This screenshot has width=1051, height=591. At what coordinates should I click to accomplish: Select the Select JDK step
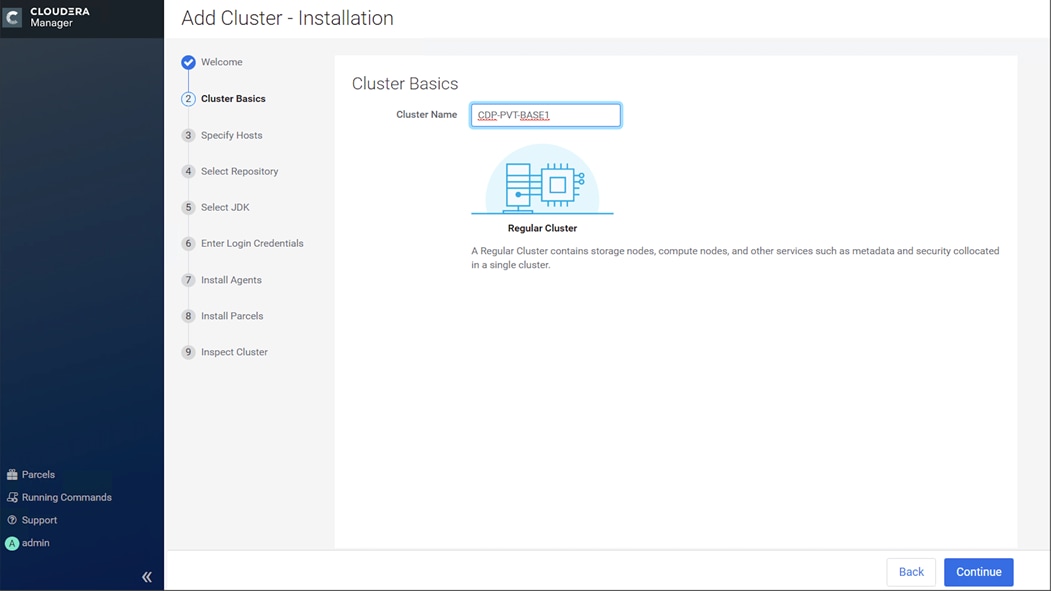coord(225,208)
